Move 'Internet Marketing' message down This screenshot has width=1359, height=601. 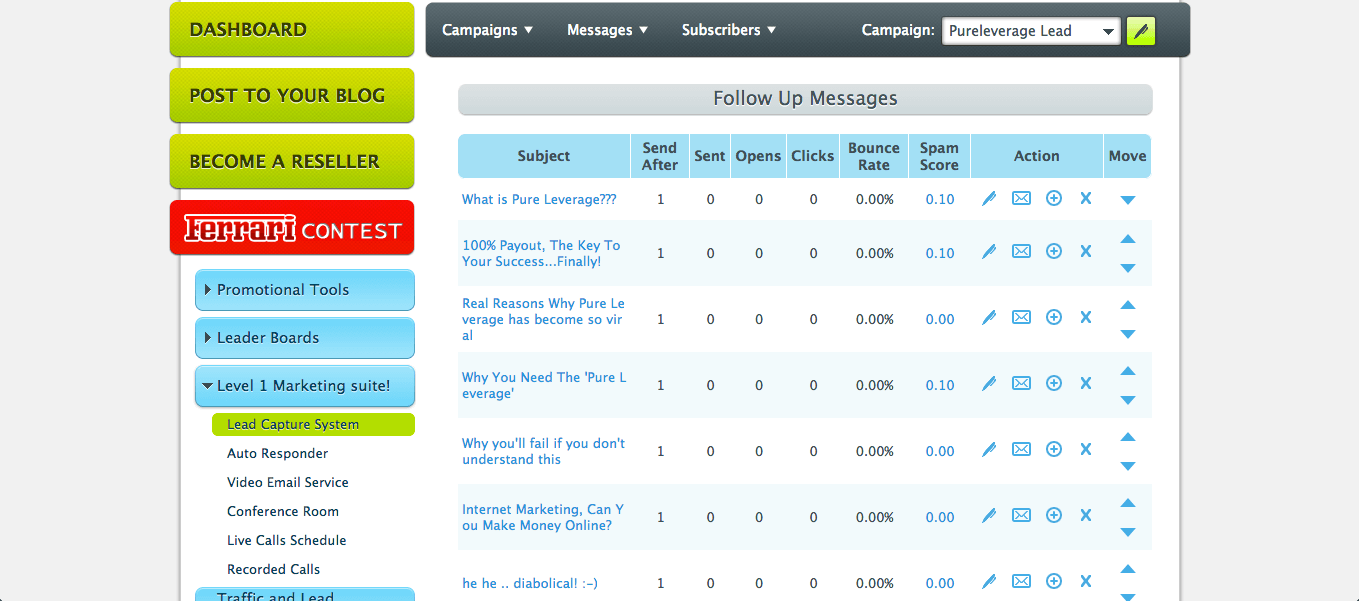(x=1128, y=532)
